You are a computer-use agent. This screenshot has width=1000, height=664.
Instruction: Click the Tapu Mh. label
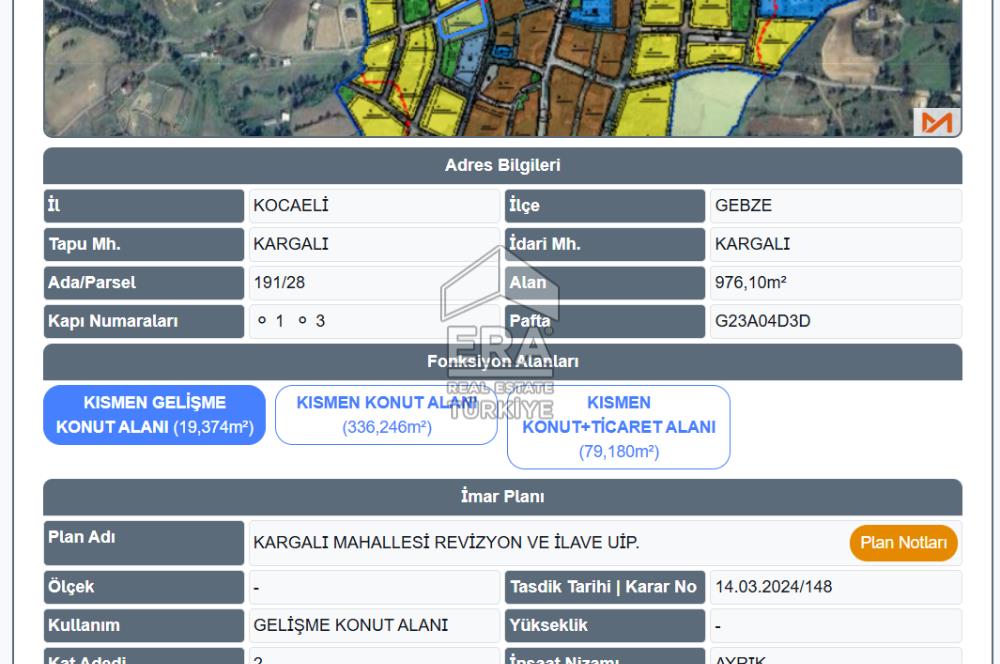(x=143, y=244)
